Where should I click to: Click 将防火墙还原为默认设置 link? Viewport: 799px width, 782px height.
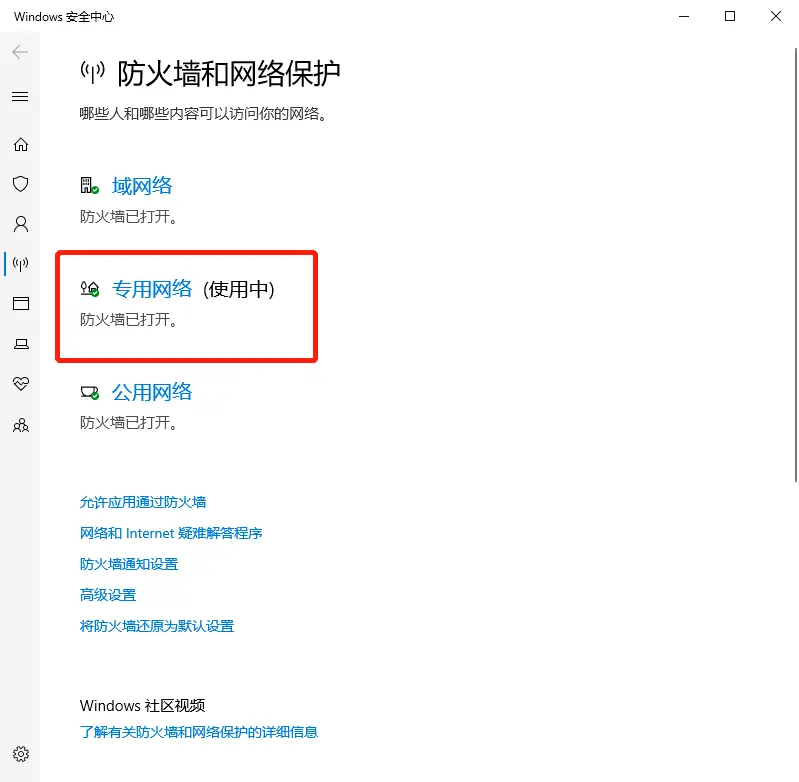(x=157, y=626)
